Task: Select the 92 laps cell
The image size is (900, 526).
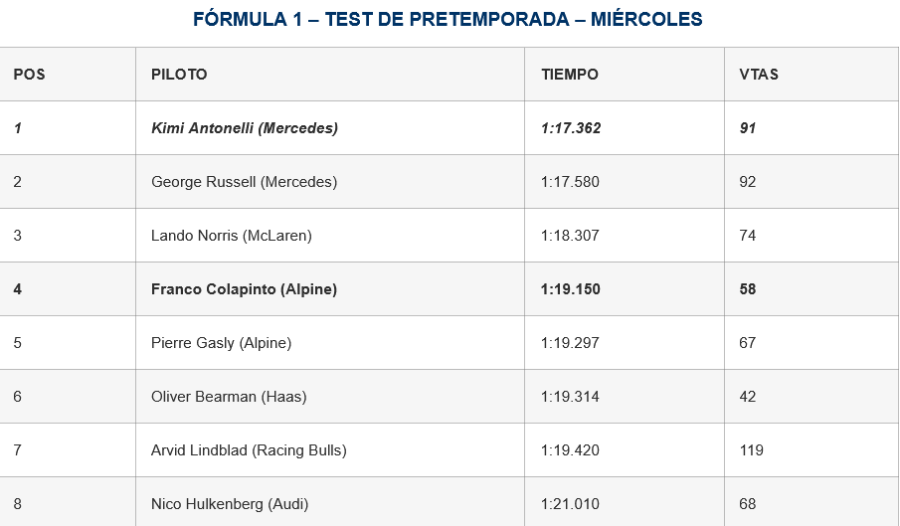Action: [x=748, y=182]
